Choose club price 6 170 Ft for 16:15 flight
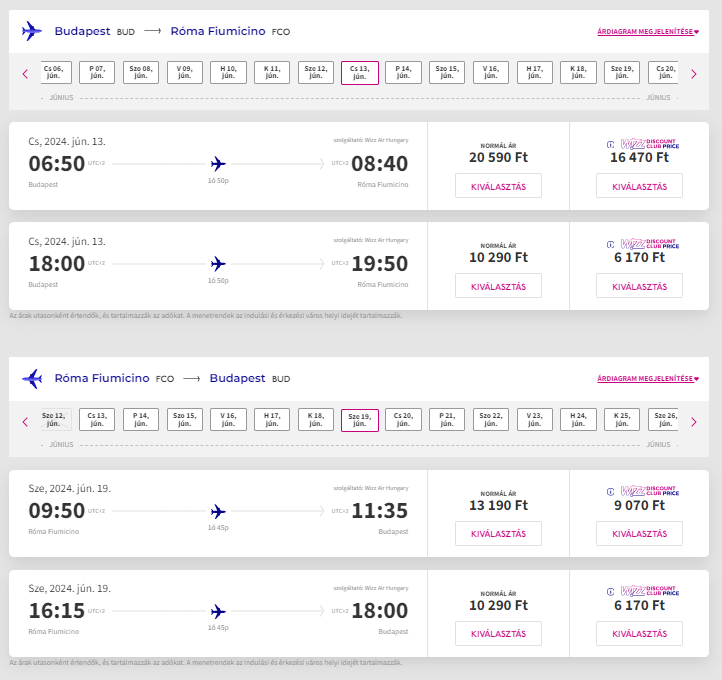 (x=639, y=634)
